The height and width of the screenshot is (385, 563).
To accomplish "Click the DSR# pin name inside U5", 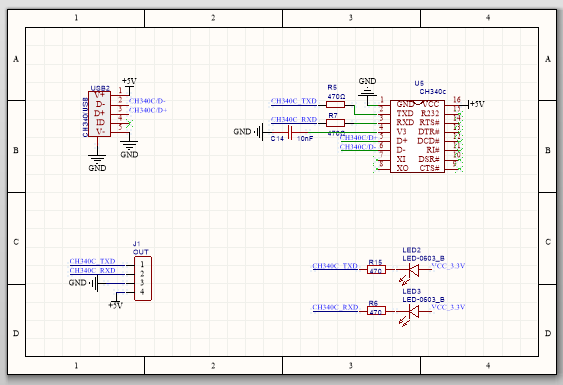I will click(429, 159).
